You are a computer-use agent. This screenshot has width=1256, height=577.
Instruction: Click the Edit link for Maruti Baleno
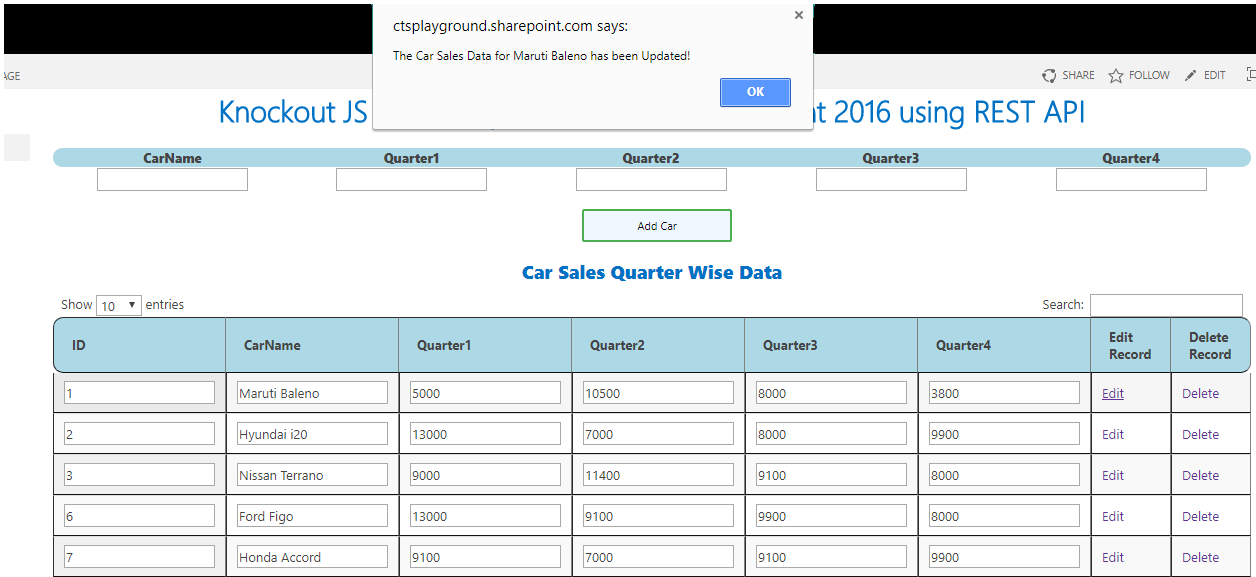1113,393
